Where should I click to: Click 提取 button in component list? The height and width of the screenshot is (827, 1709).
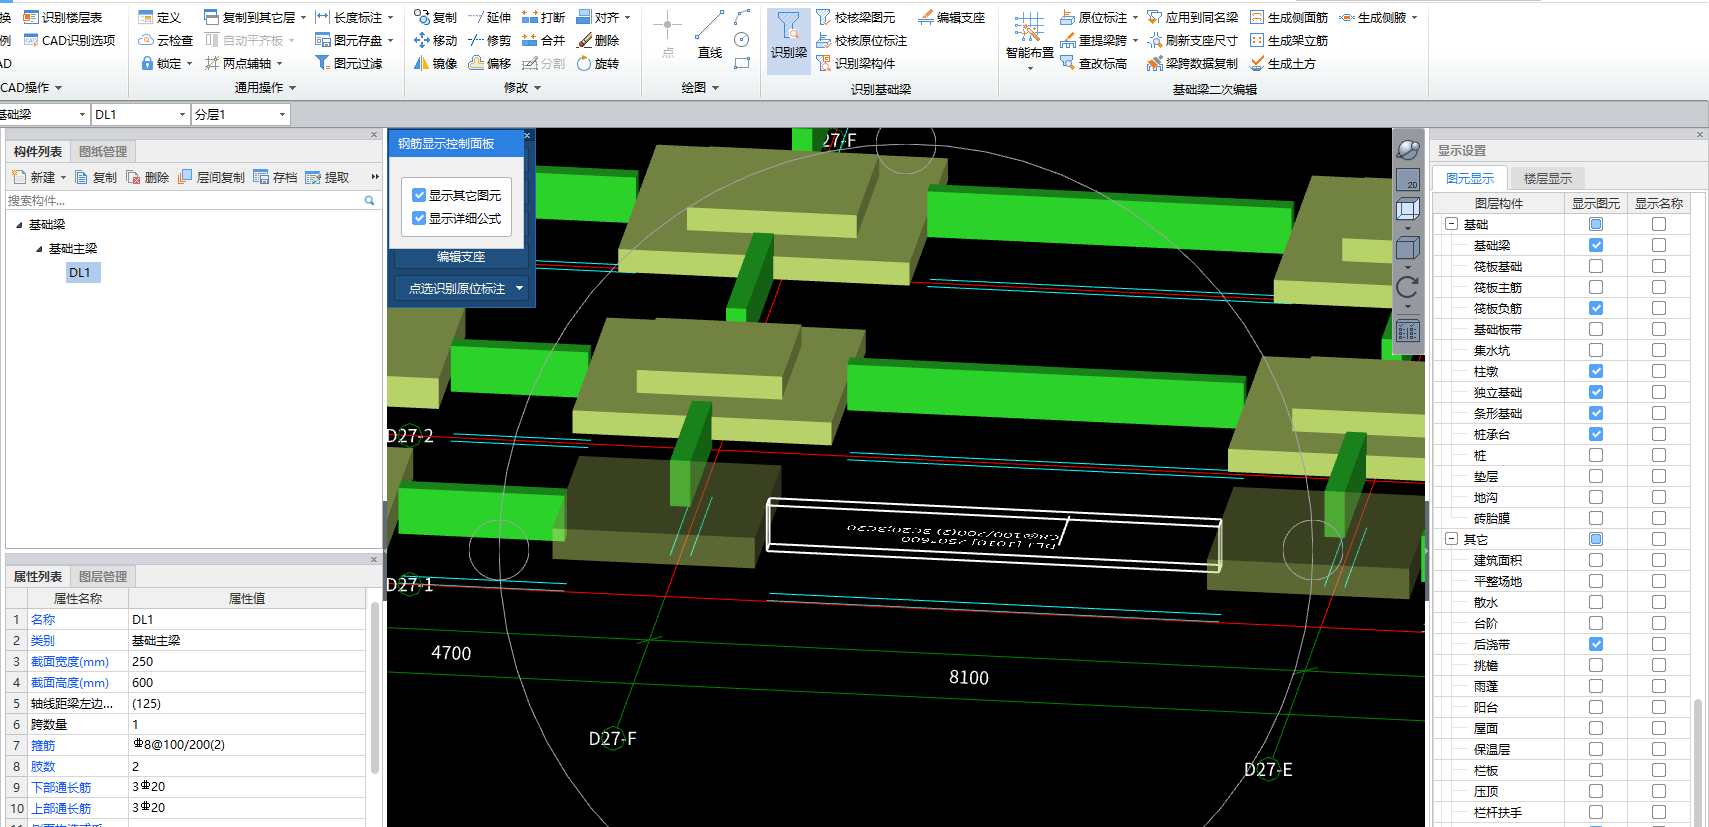[327, 177]
